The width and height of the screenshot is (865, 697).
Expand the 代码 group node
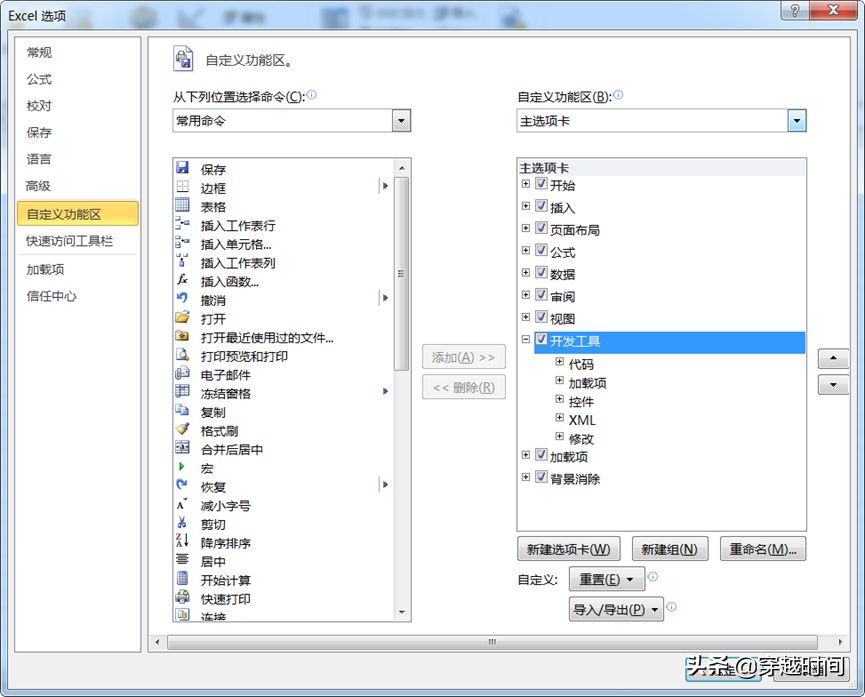559,362
